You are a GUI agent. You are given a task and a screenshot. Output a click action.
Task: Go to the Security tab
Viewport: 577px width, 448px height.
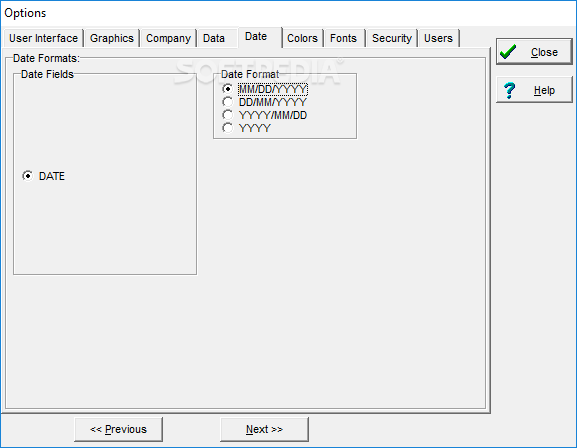pos(392,38)
